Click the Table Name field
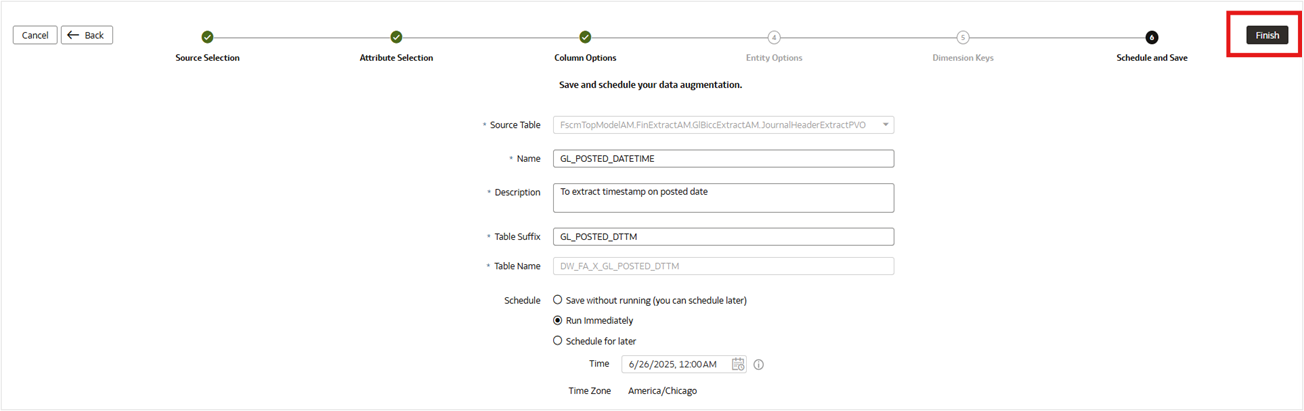The image size is (1304, 411). (x=722, y=266)
